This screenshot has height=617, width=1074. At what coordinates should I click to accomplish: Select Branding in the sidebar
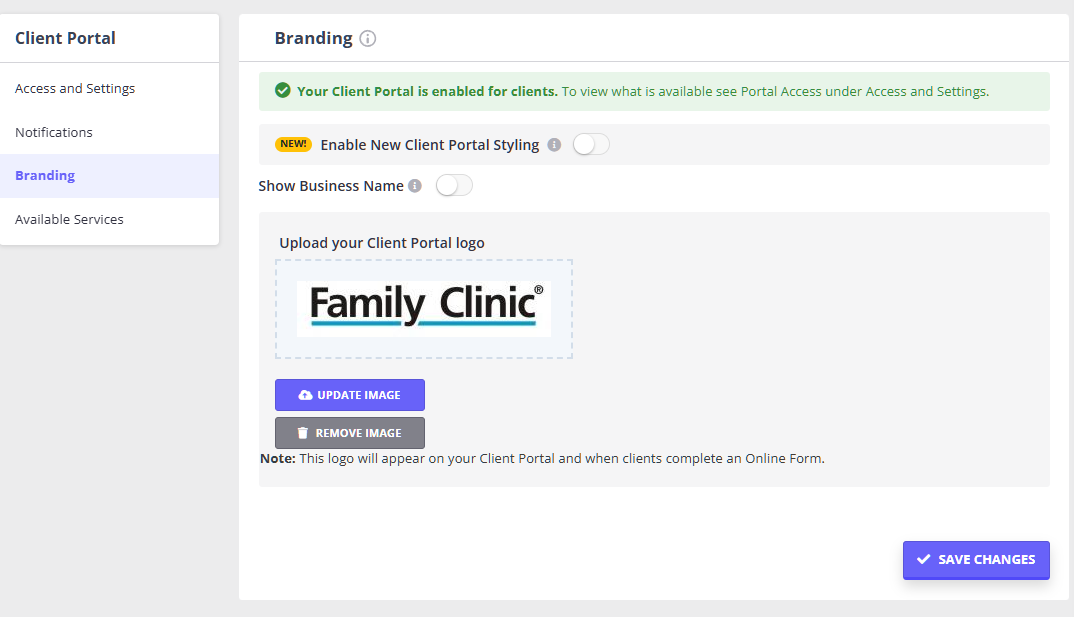pyautogui.click(x=45, y=176)
